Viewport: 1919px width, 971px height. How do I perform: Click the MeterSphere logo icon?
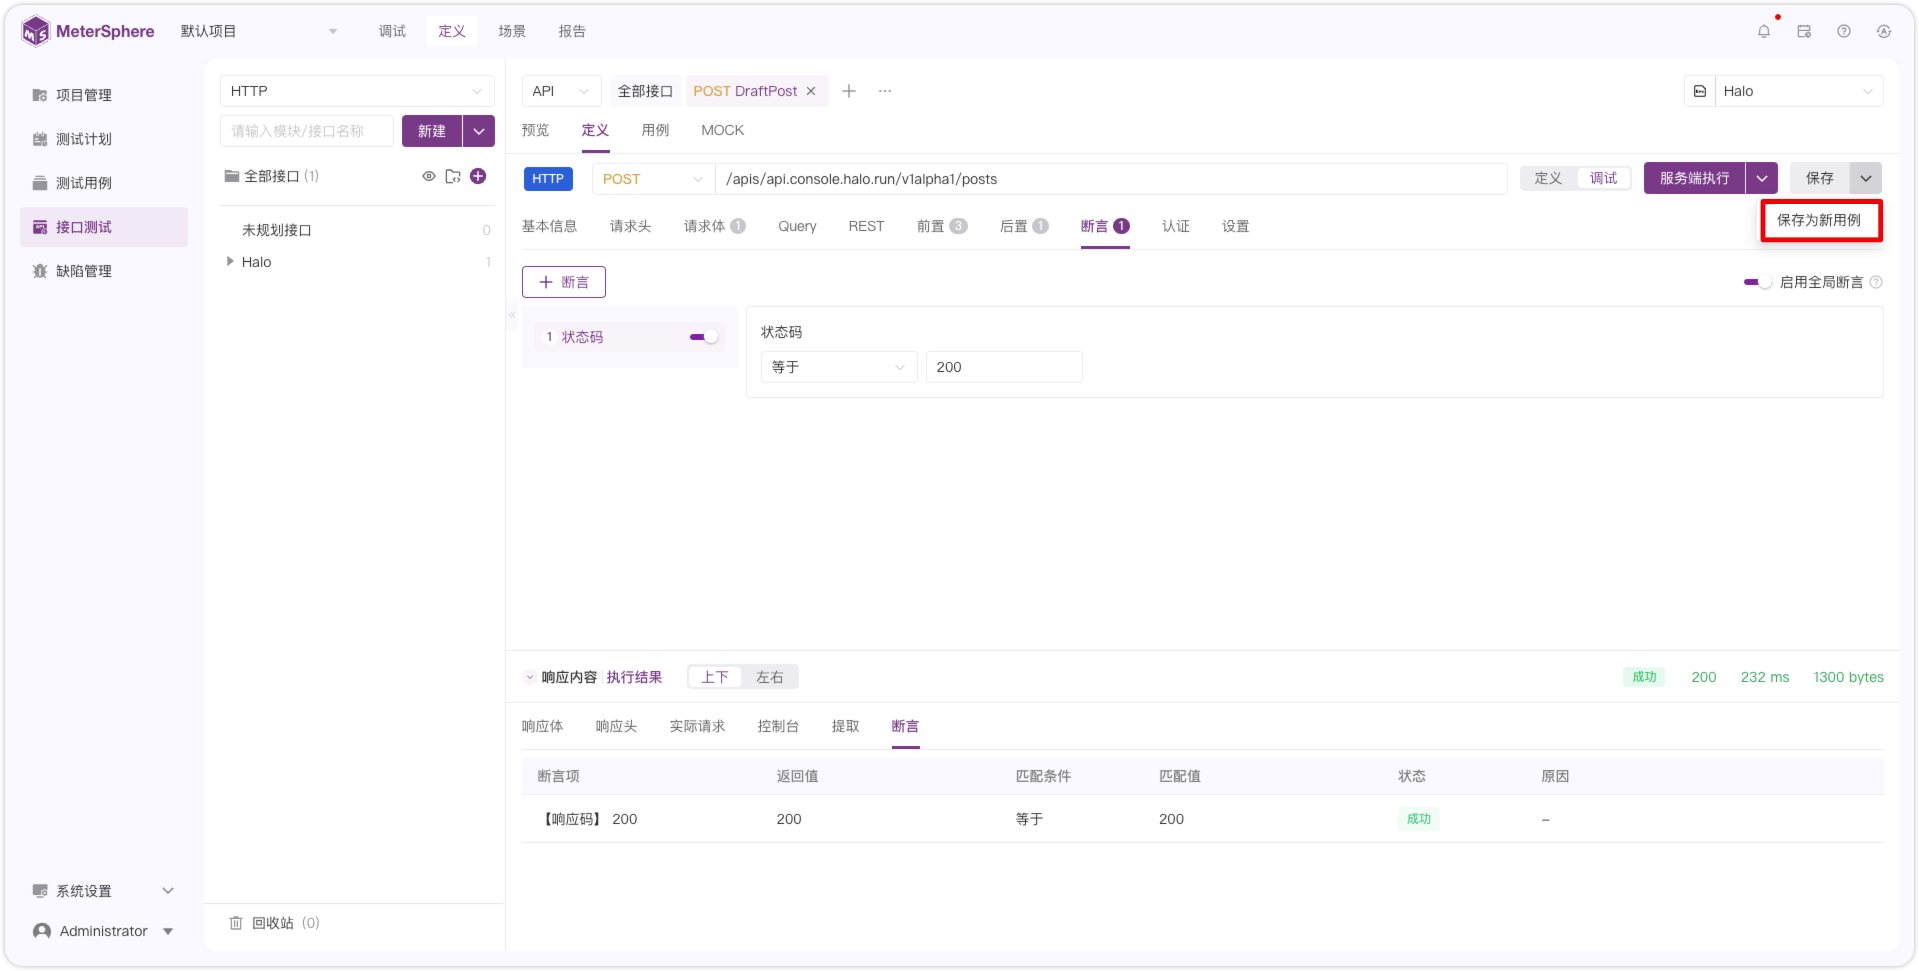click(35, 31)
